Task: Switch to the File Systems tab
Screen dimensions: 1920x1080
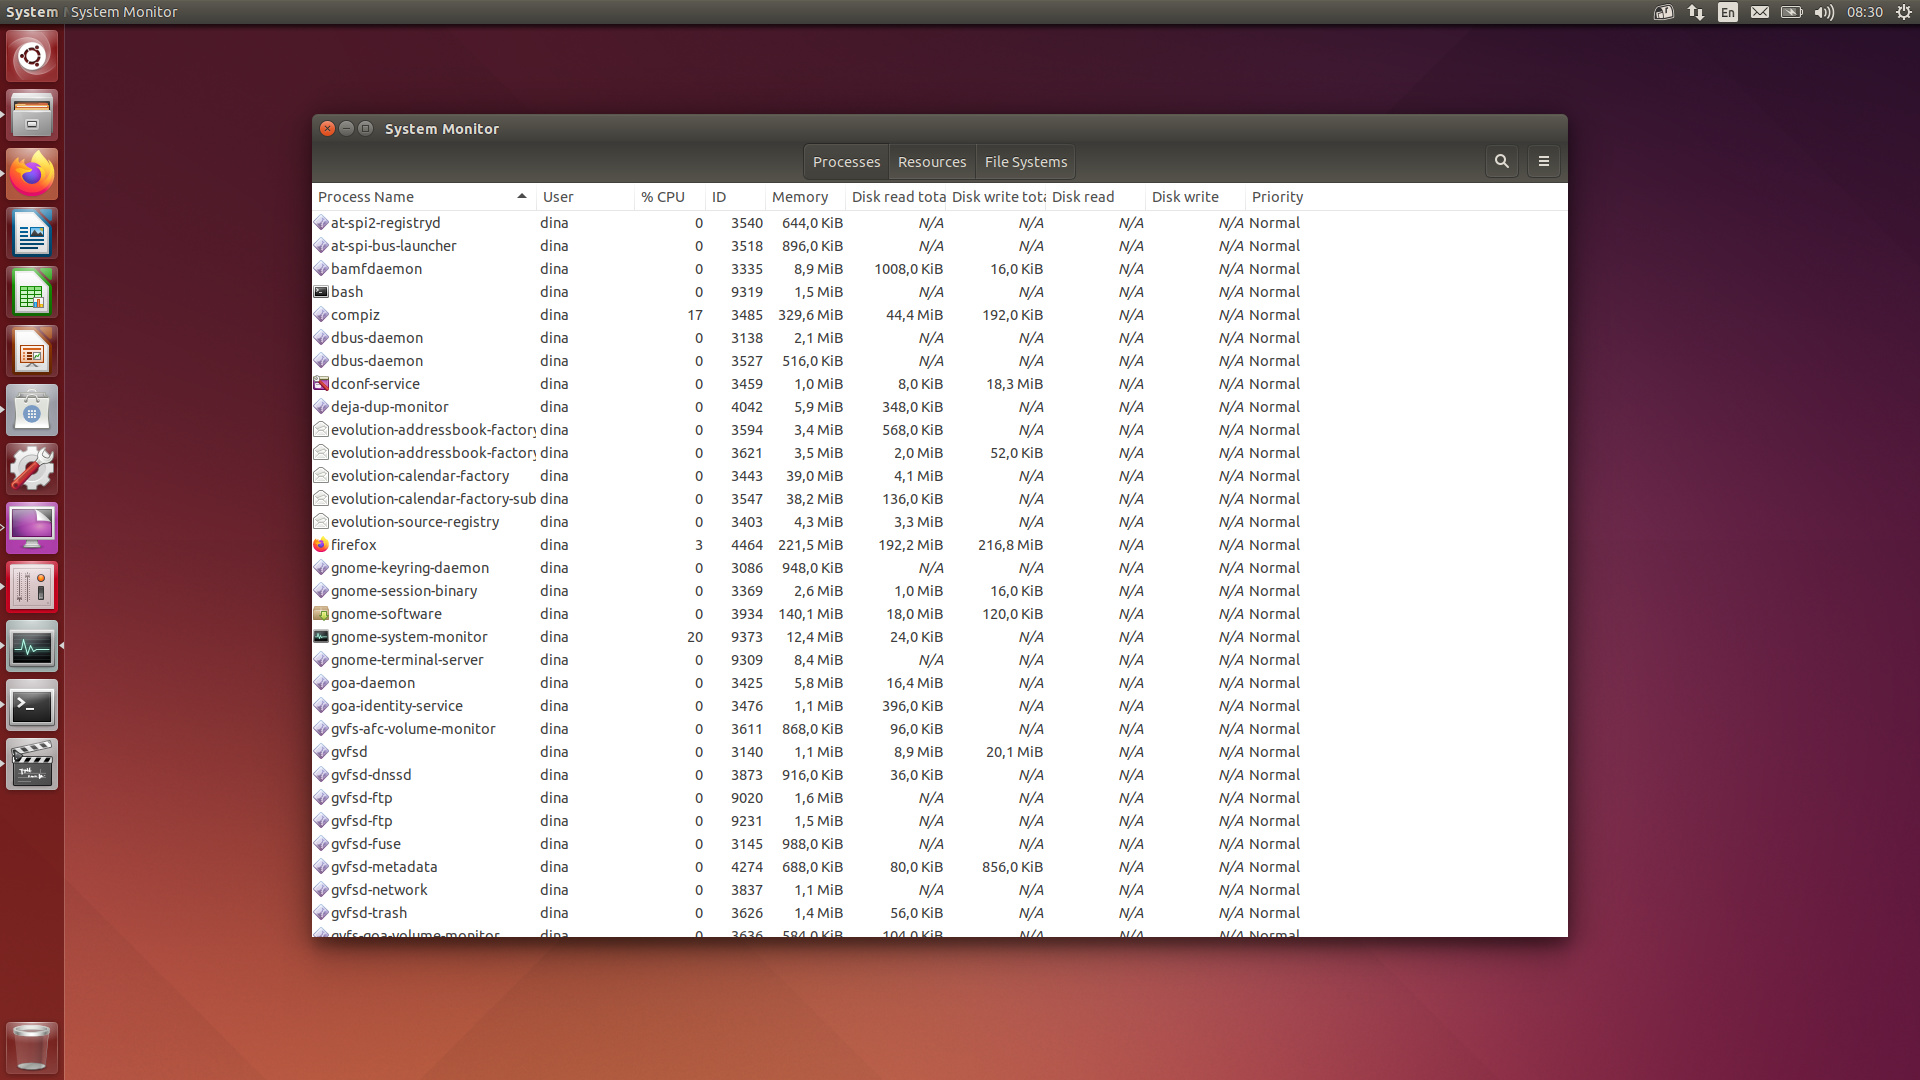Action: coord(1025,162)
